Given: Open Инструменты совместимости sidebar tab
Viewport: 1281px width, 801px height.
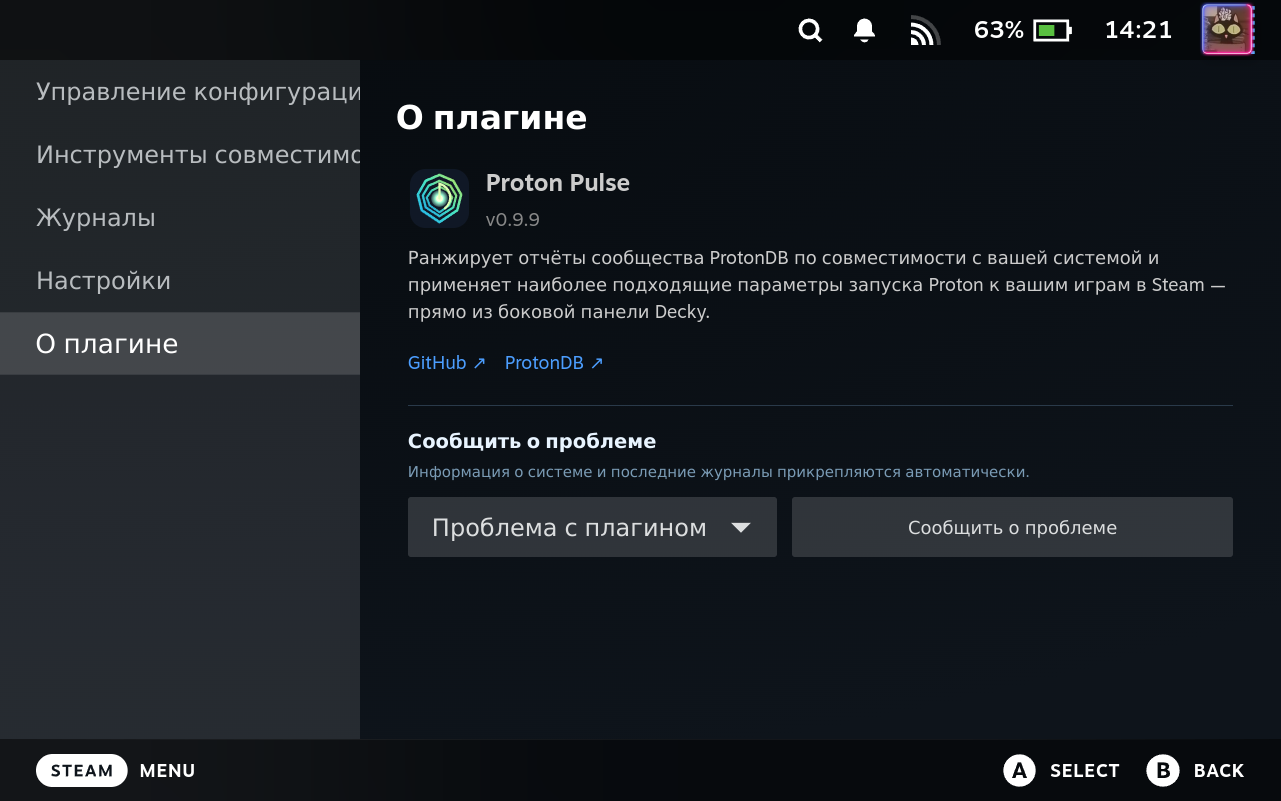Looking at the screenshot, I should click(x=180, y=155).
